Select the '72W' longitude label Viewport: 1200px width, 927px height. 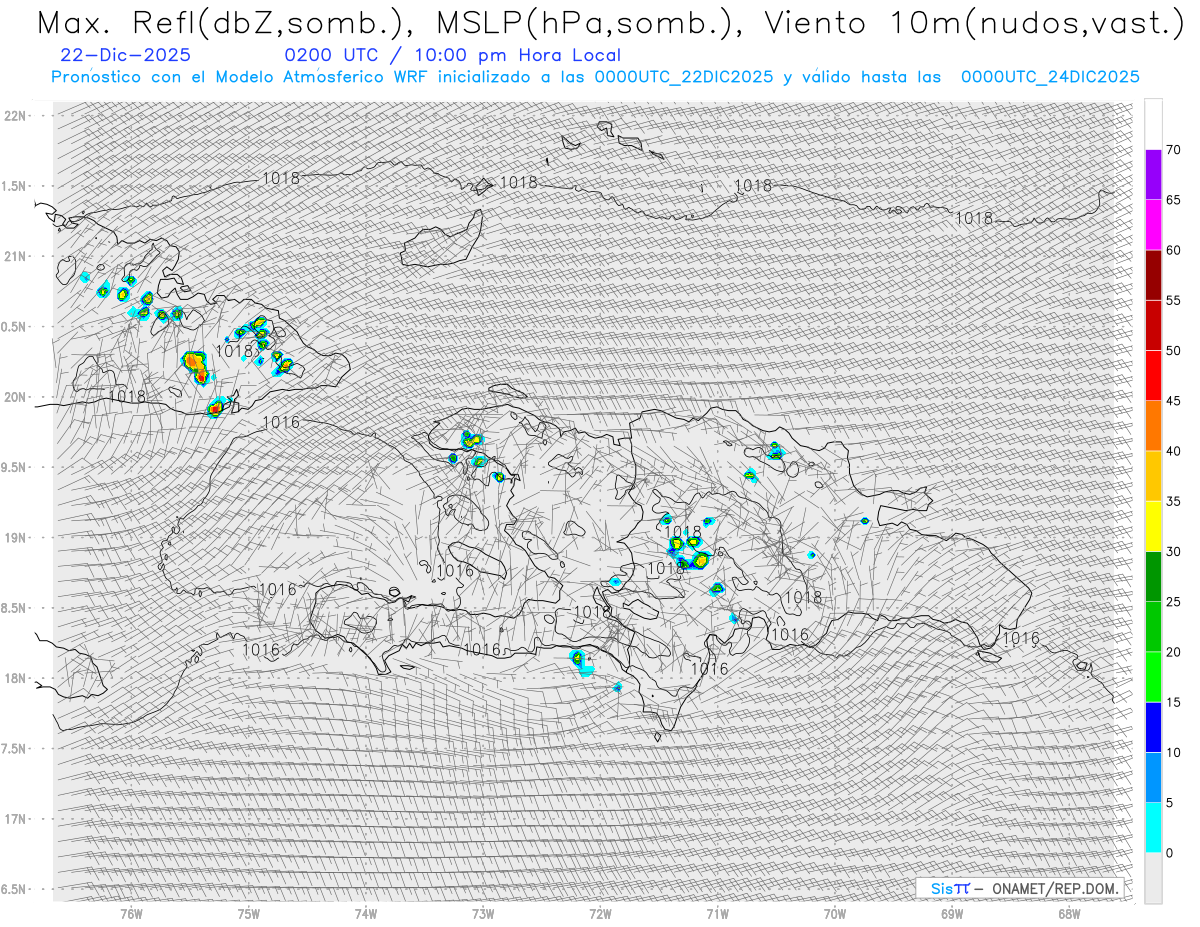click(600, 914)
